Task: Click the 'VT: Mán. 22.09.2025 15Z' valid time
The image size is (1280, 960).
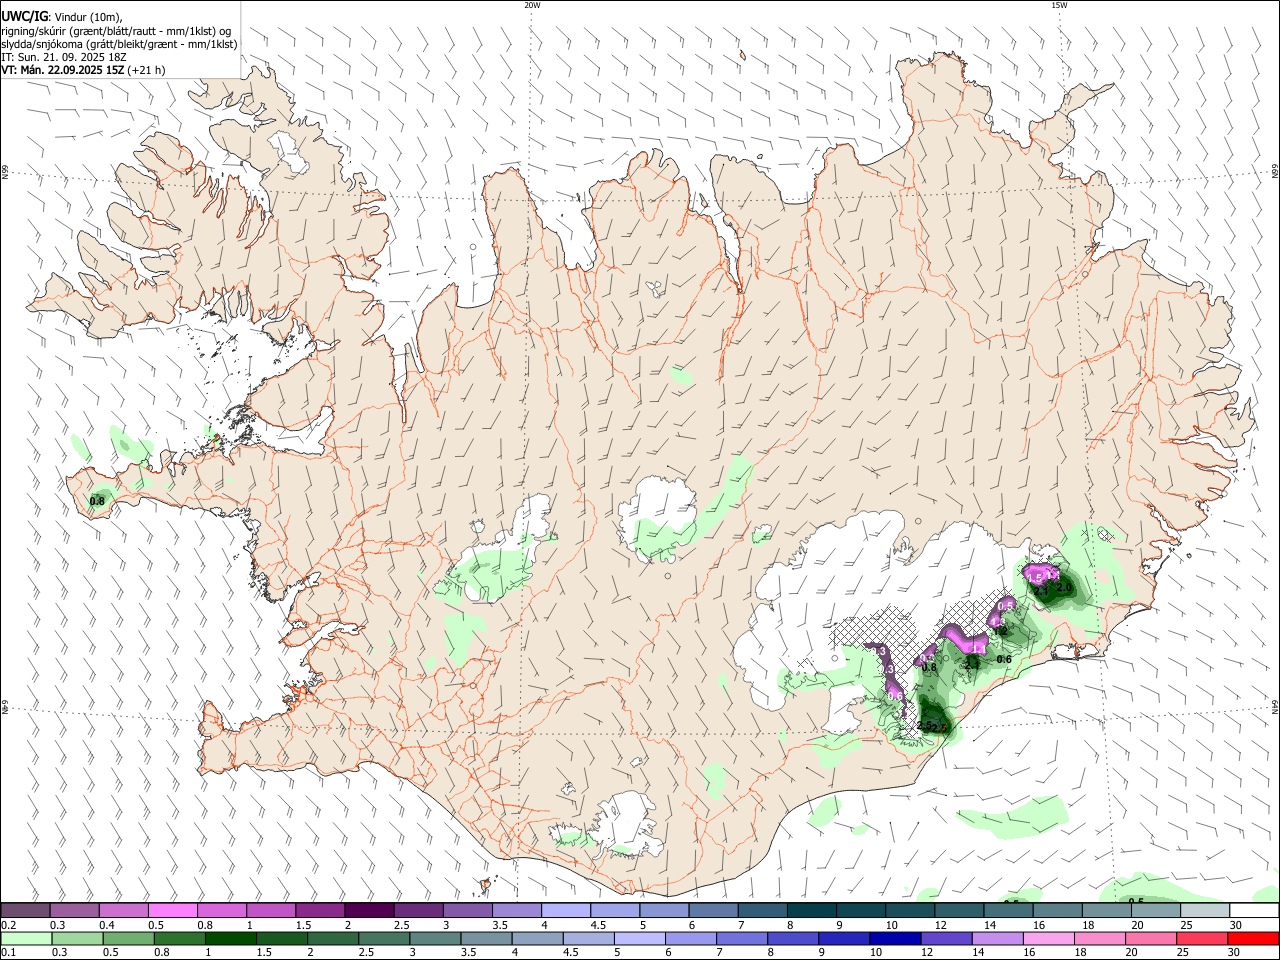Action: pos(62,70)
